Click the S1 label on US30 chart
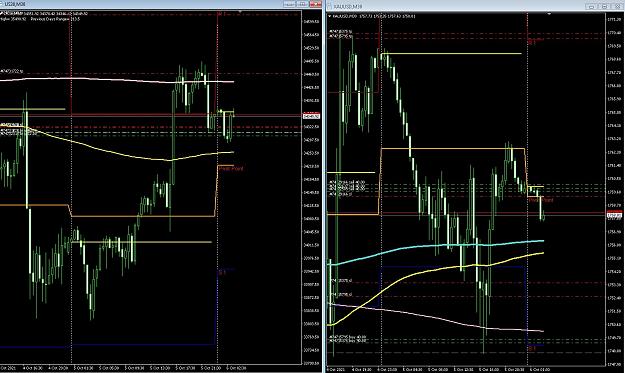Image resolution: width=625 pixels, height=373 pixels. point(222,273)
